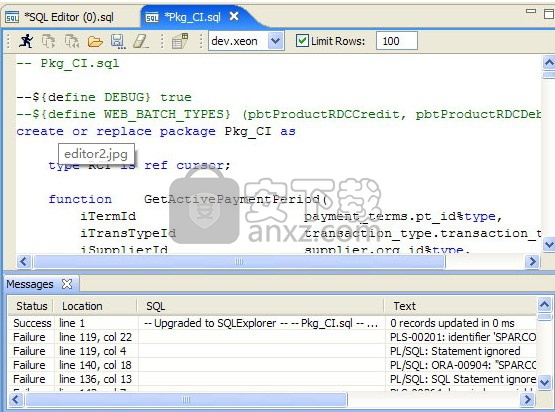
Task: Click the 'function' keyword in the editor
Action: (80, 199)
